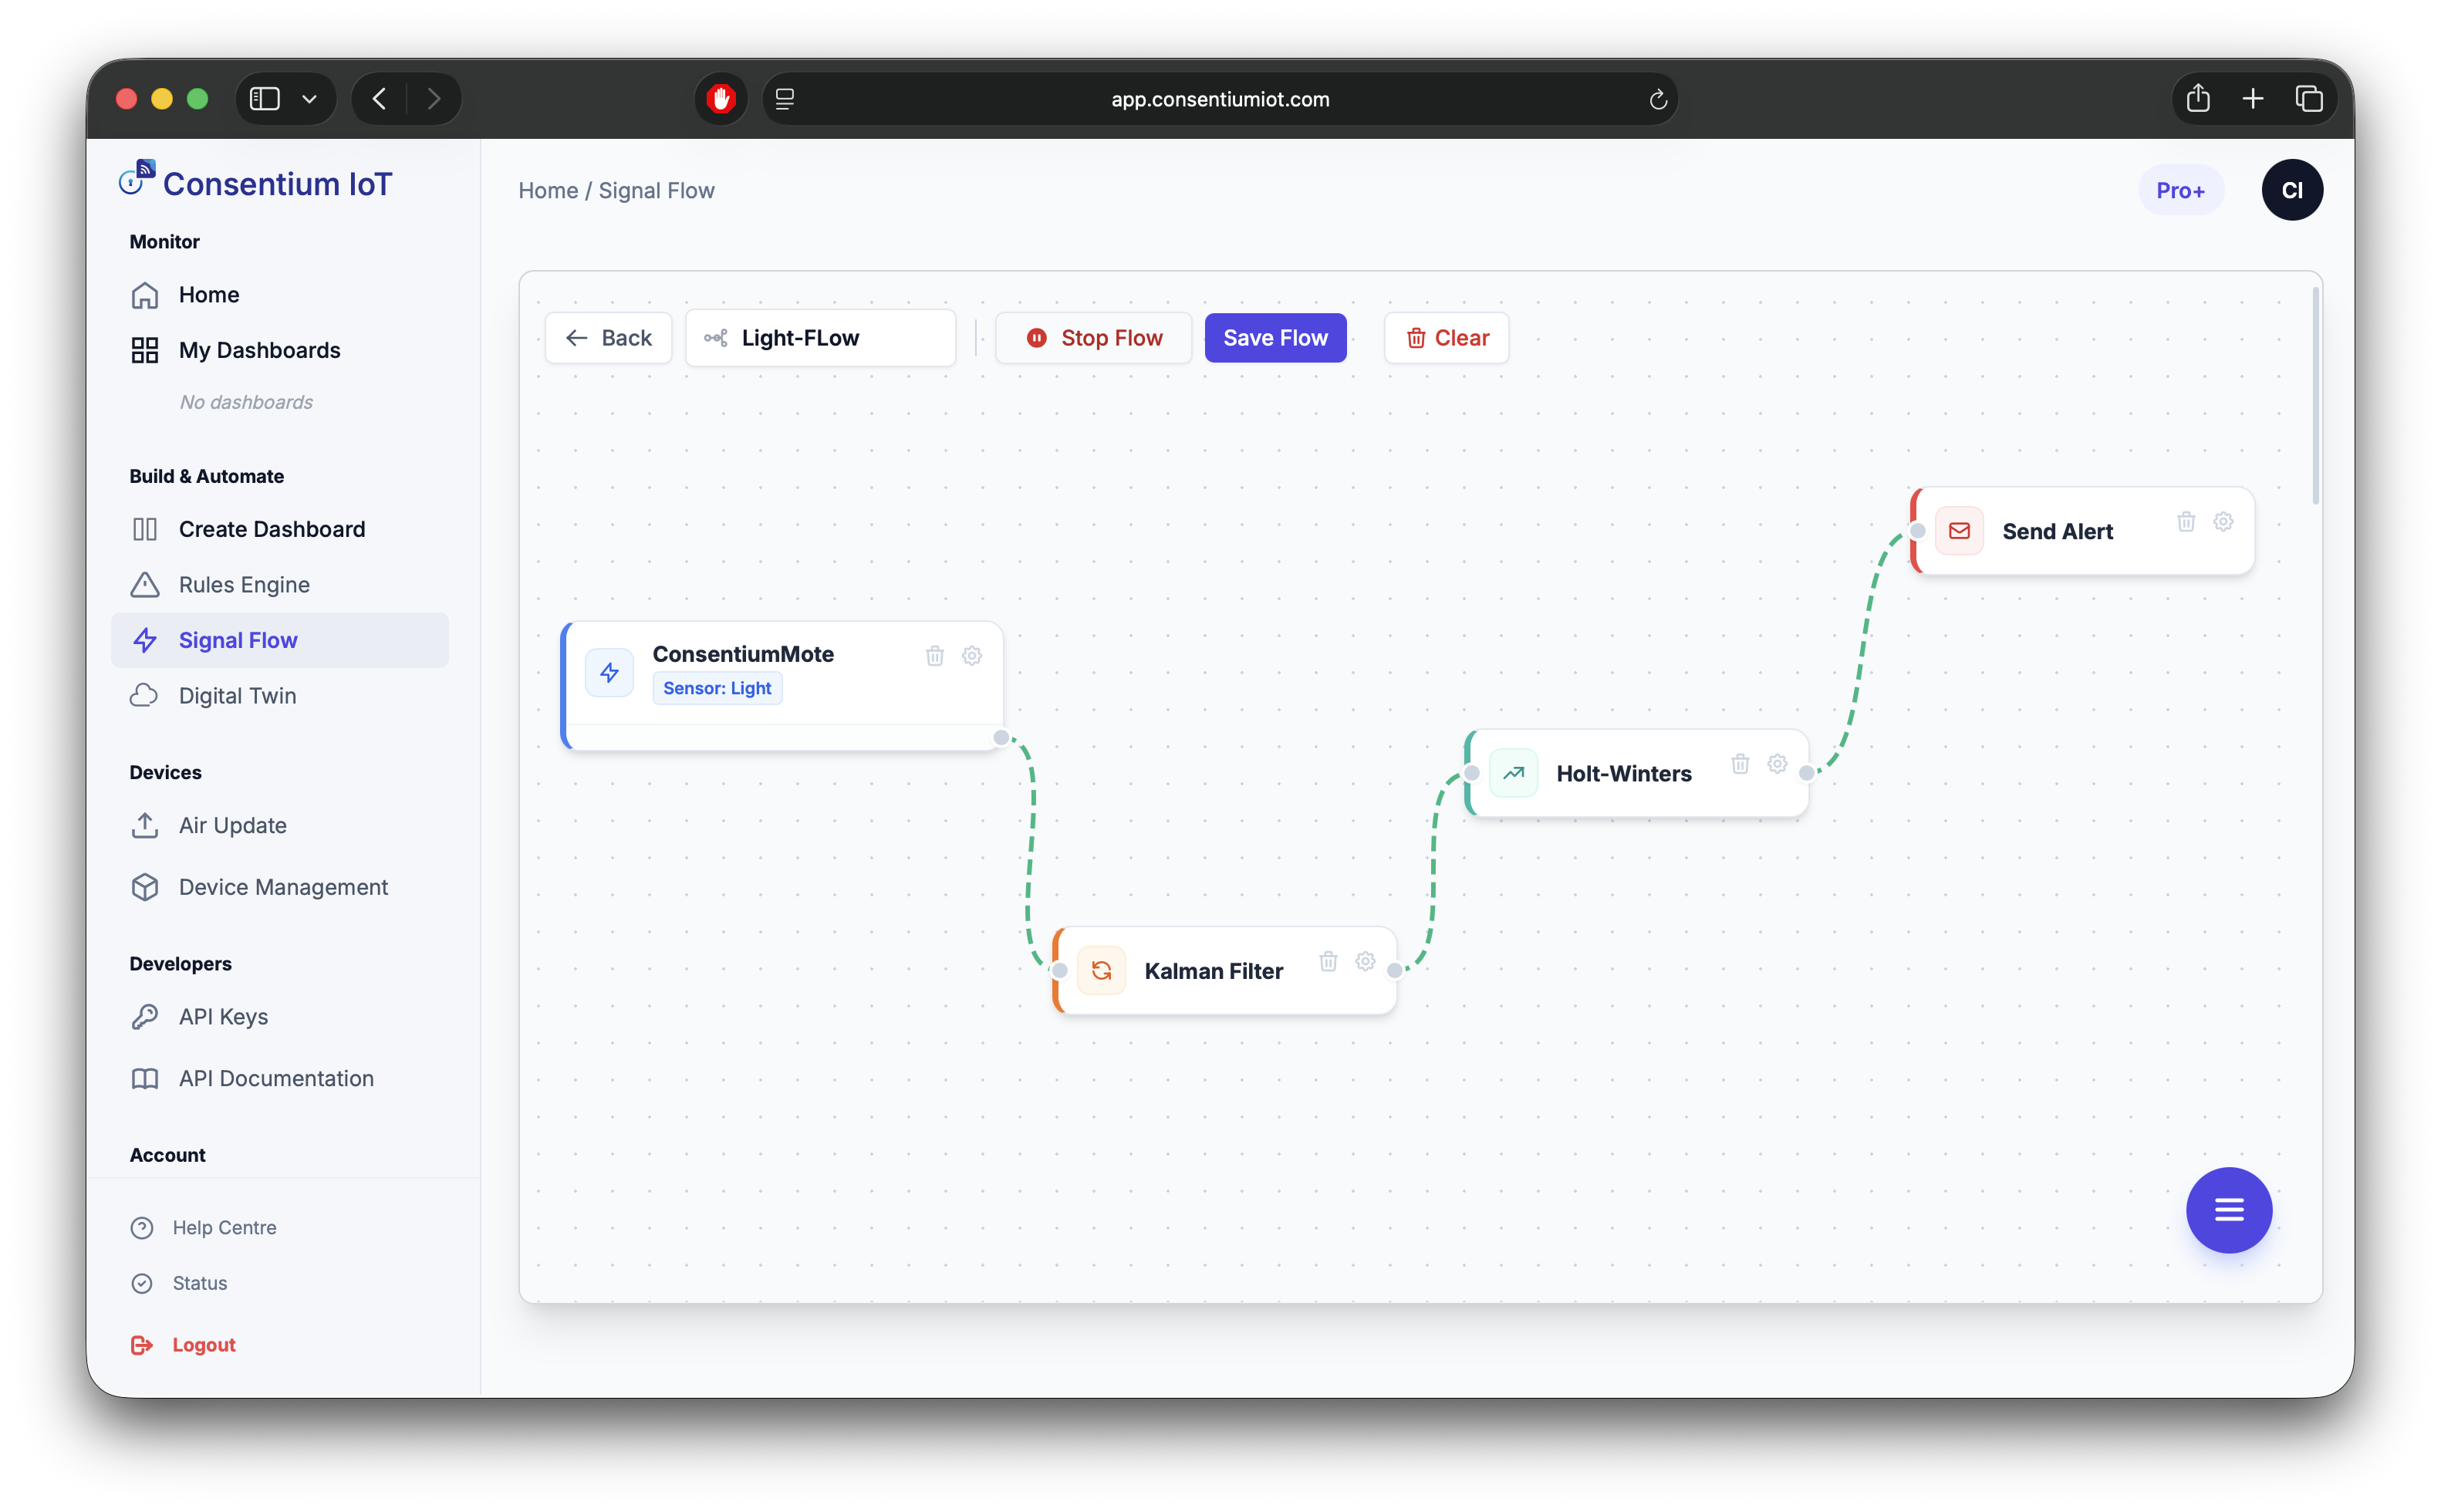
Task: Toggle the browser sidebar panel
Action: (264, 99)
